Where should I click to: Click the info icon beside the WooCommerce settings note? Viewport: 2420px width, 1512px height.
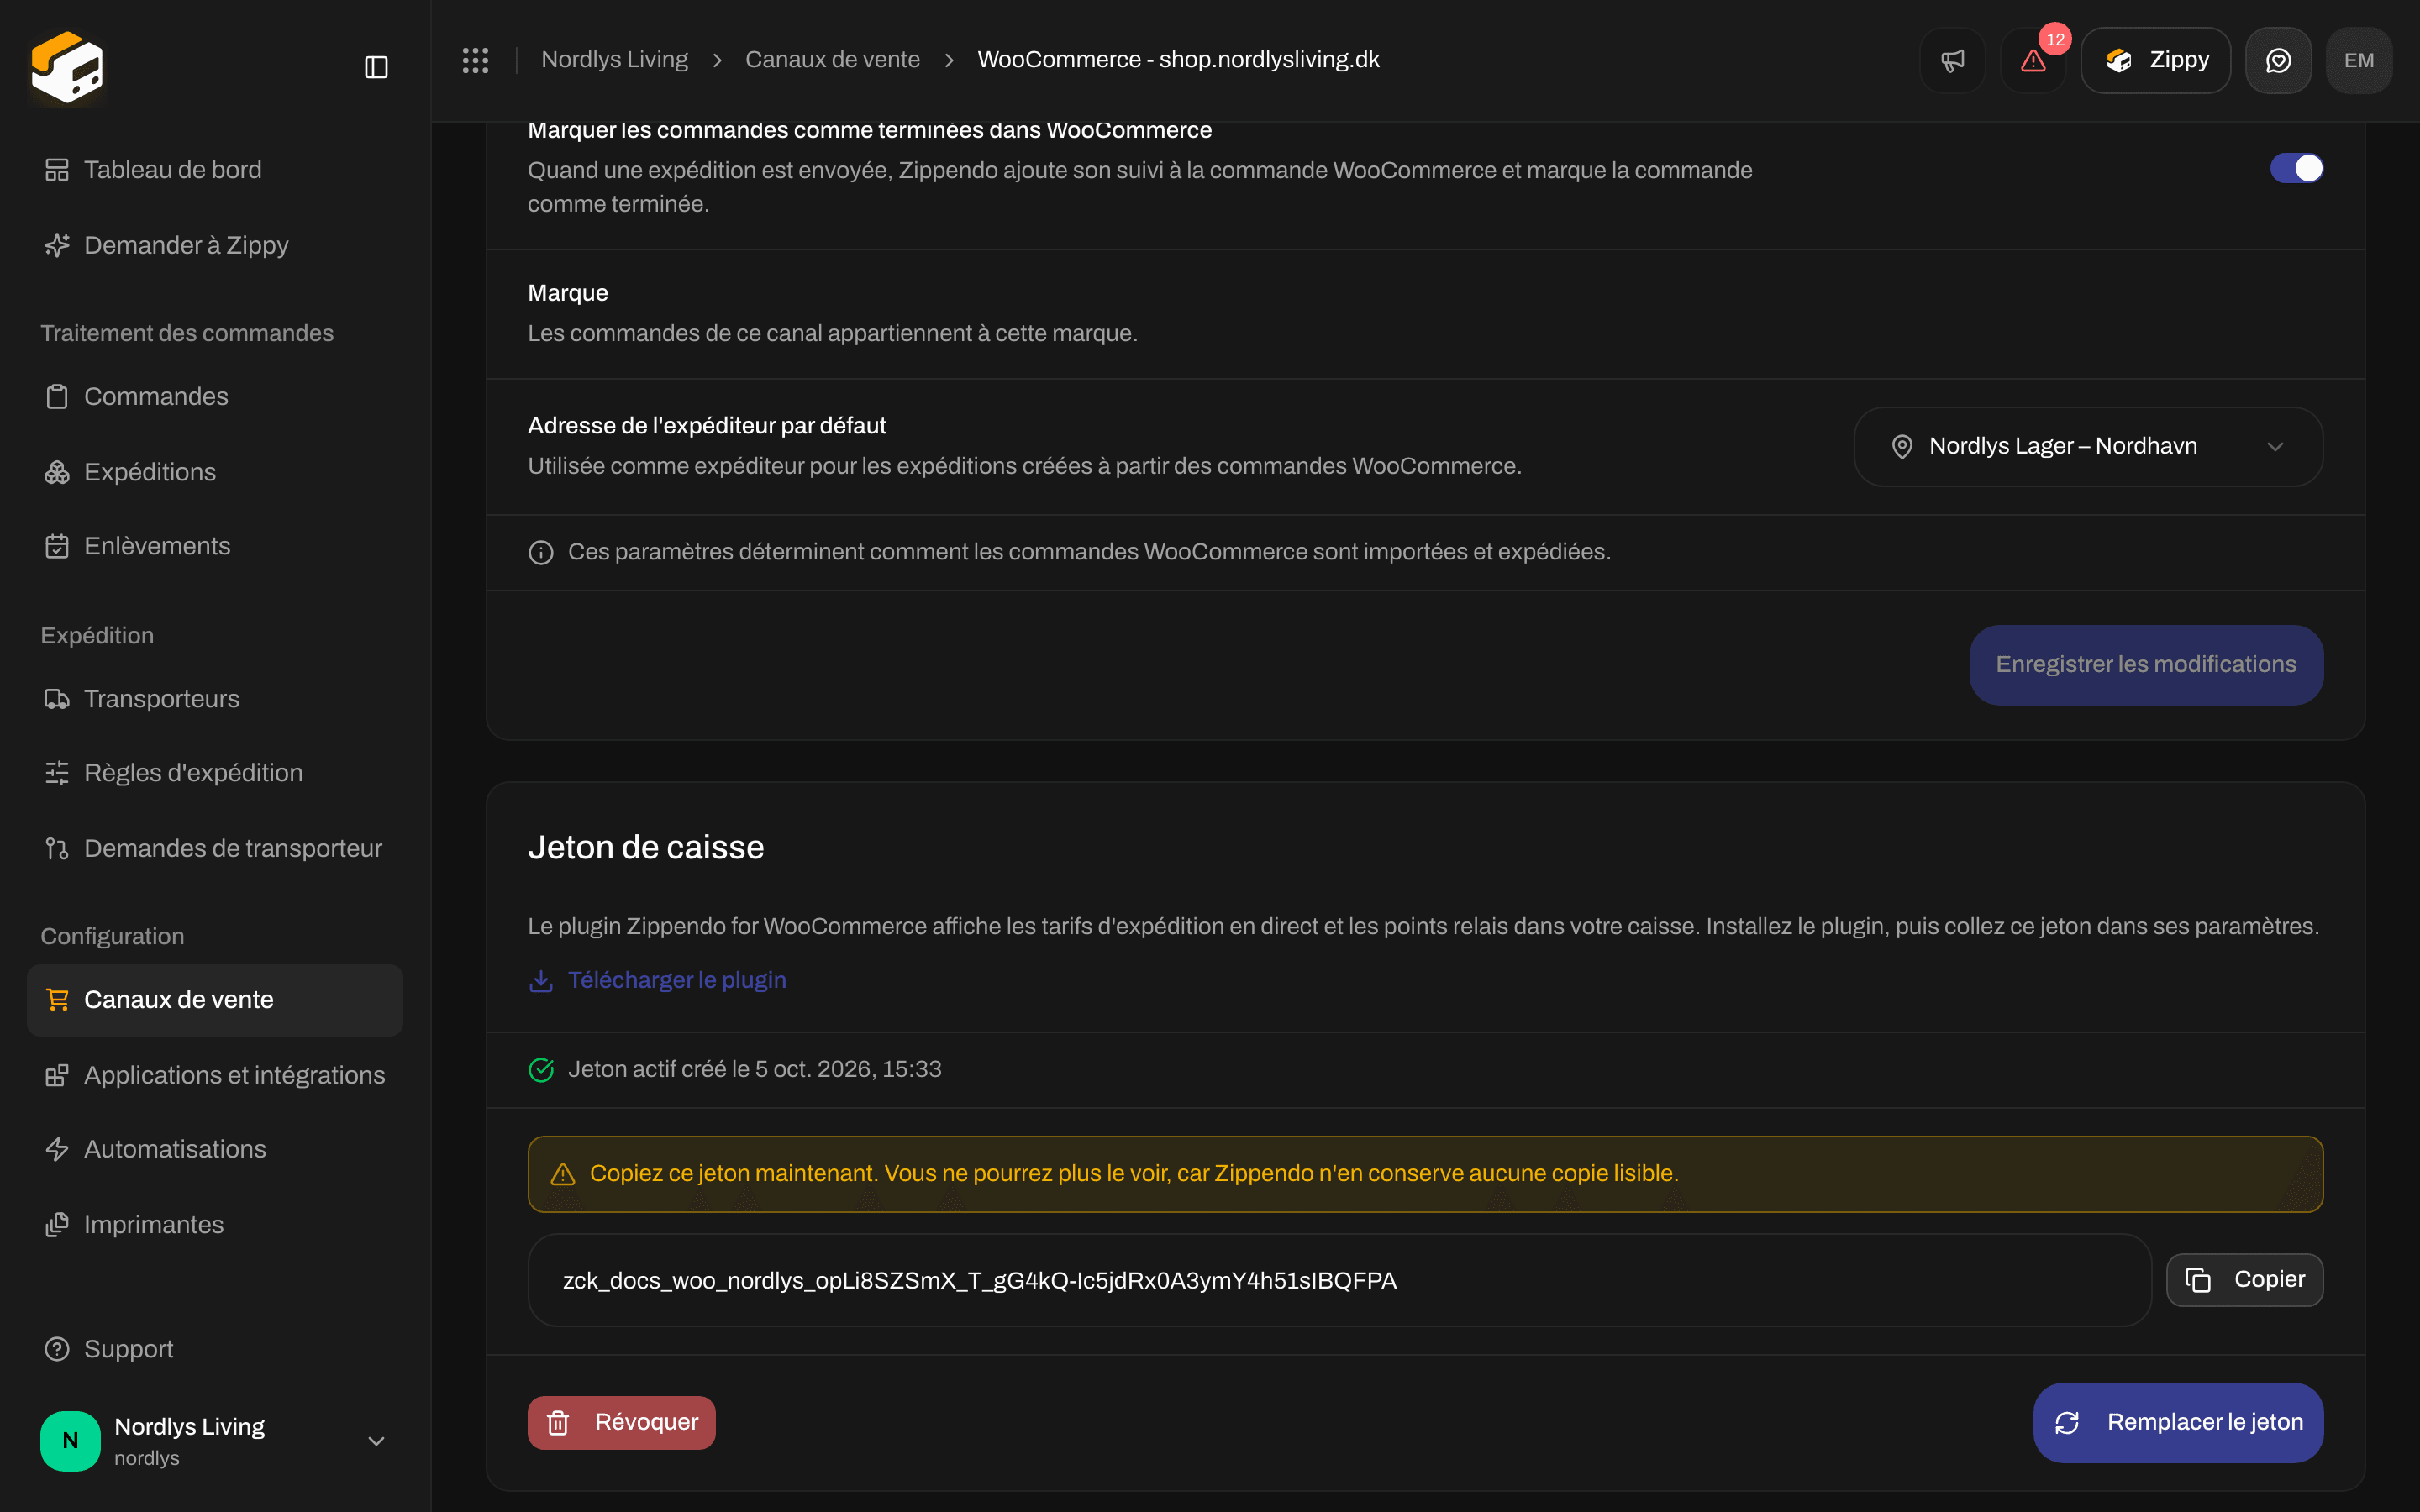[541, 552]
